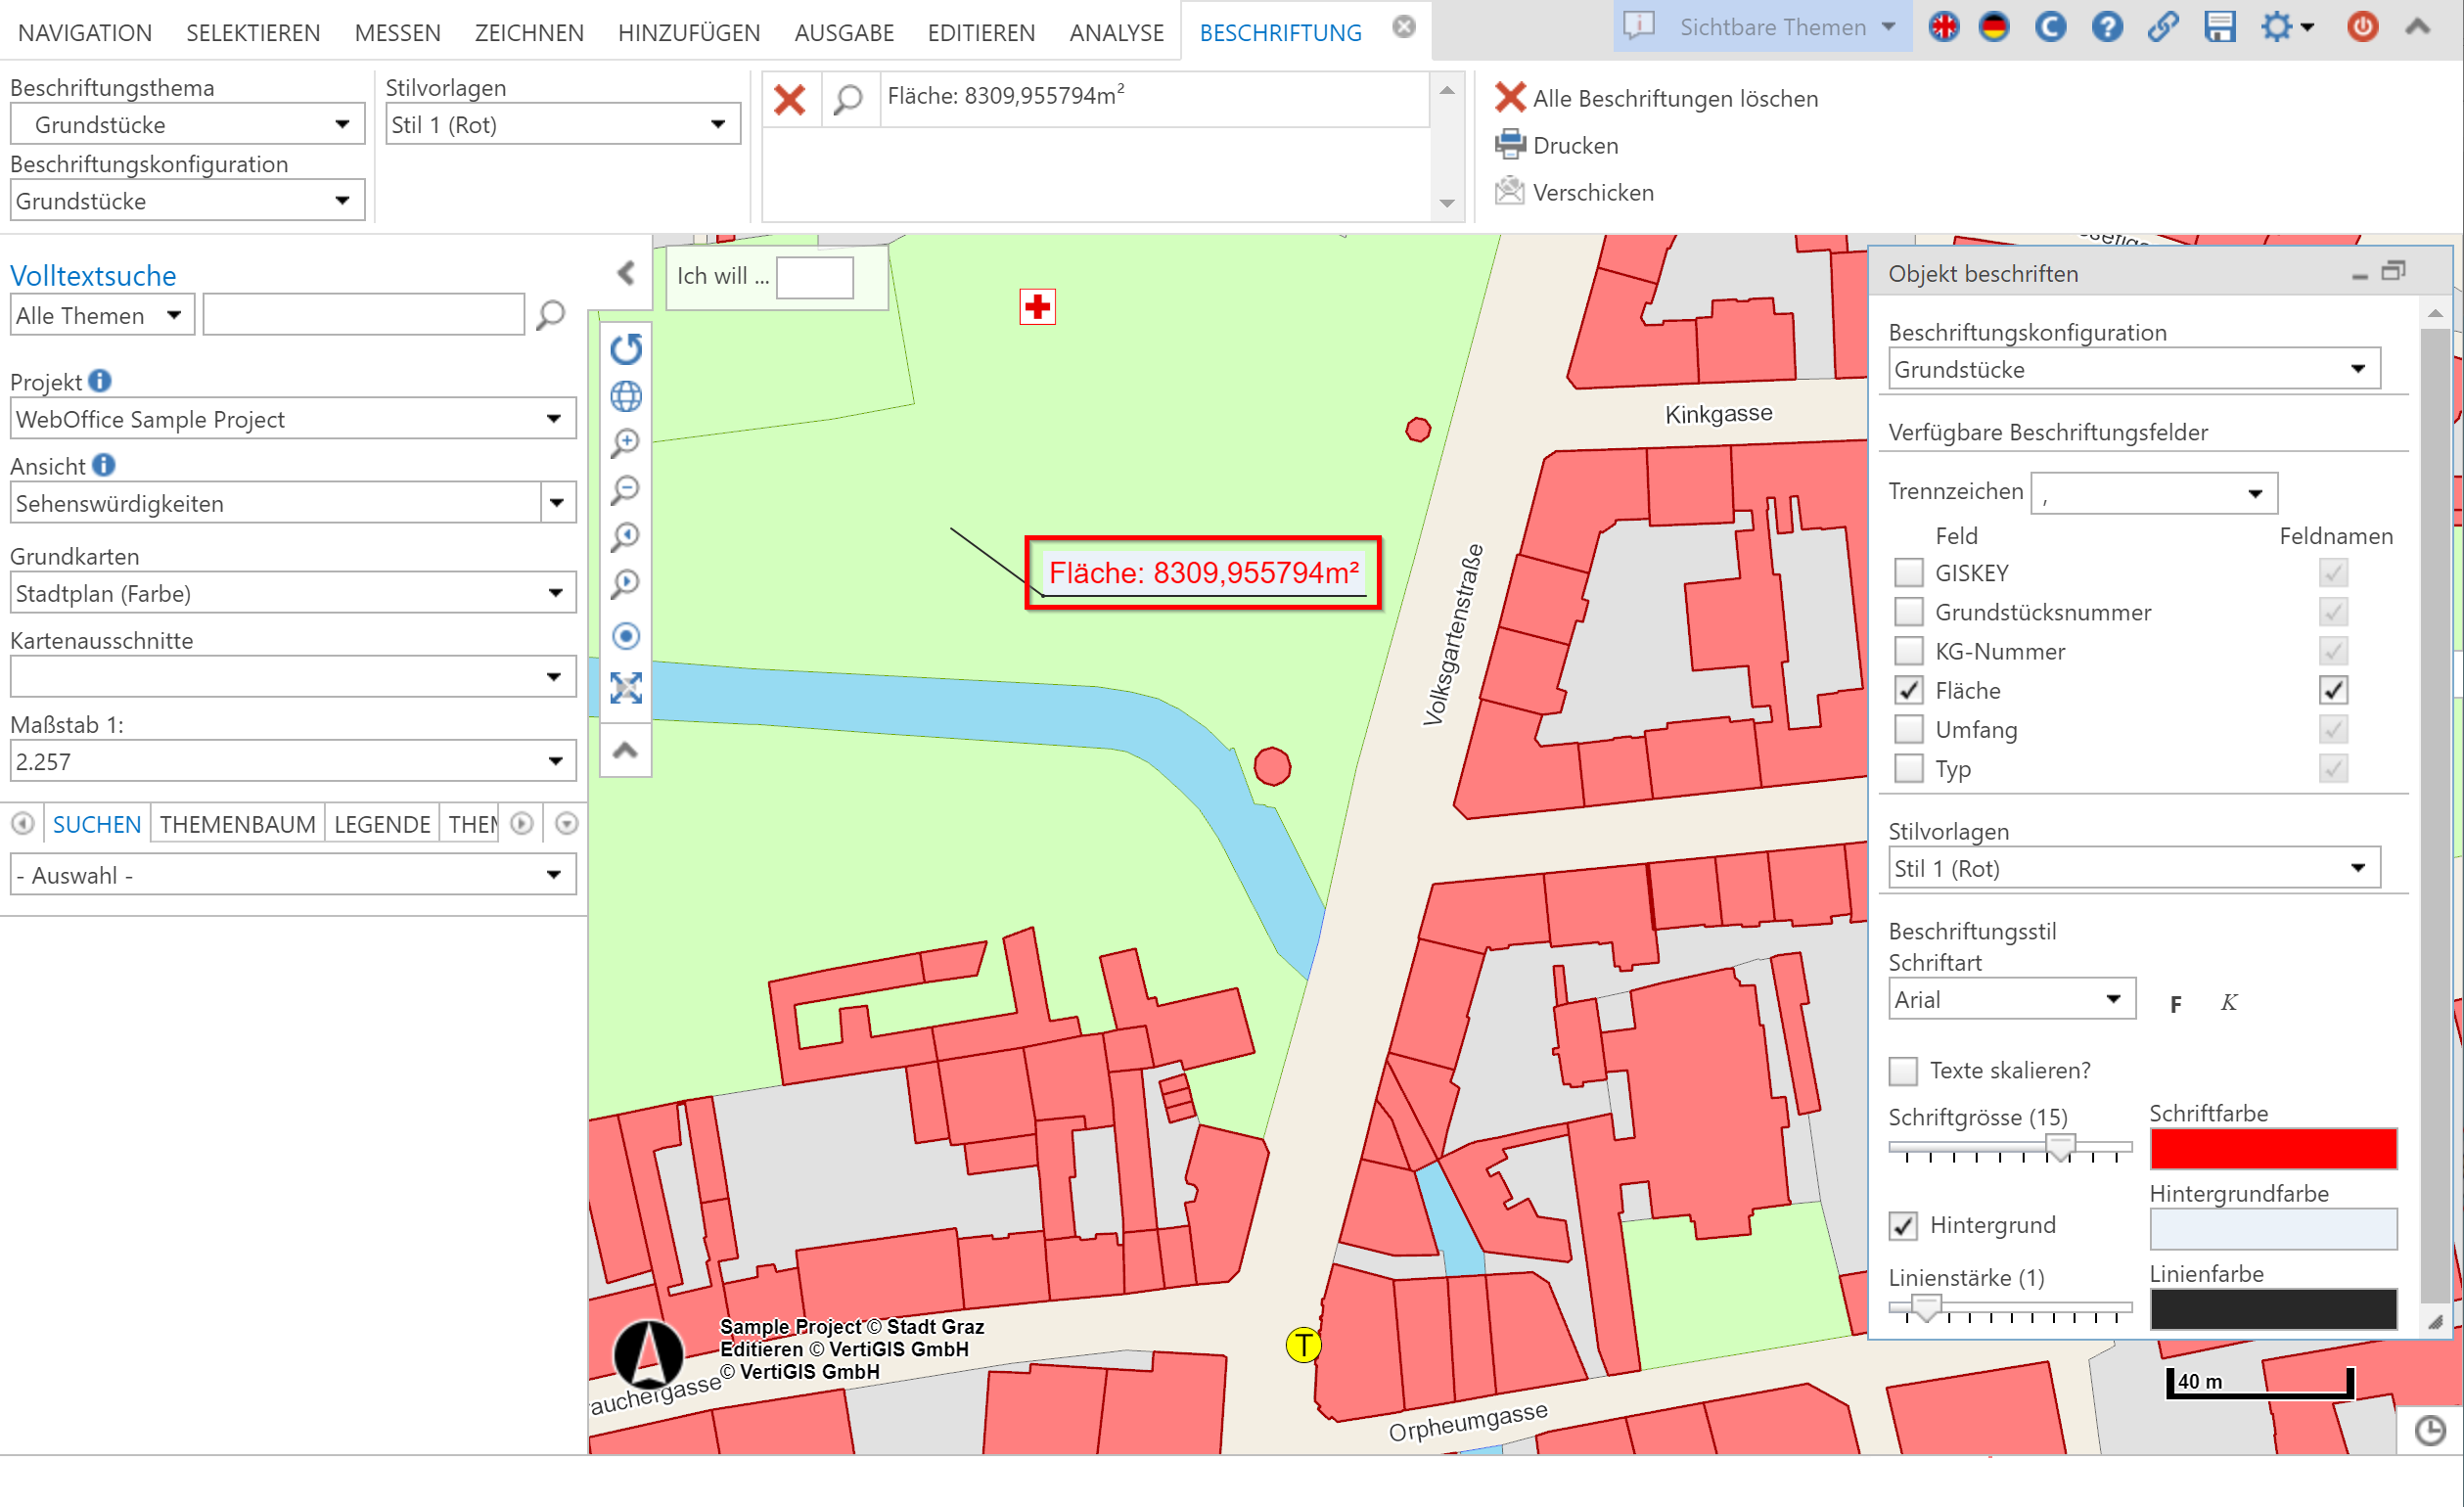Switch to the MESSEN menu tab
Screen dimensions: 2464x1507
pos(397,33)
